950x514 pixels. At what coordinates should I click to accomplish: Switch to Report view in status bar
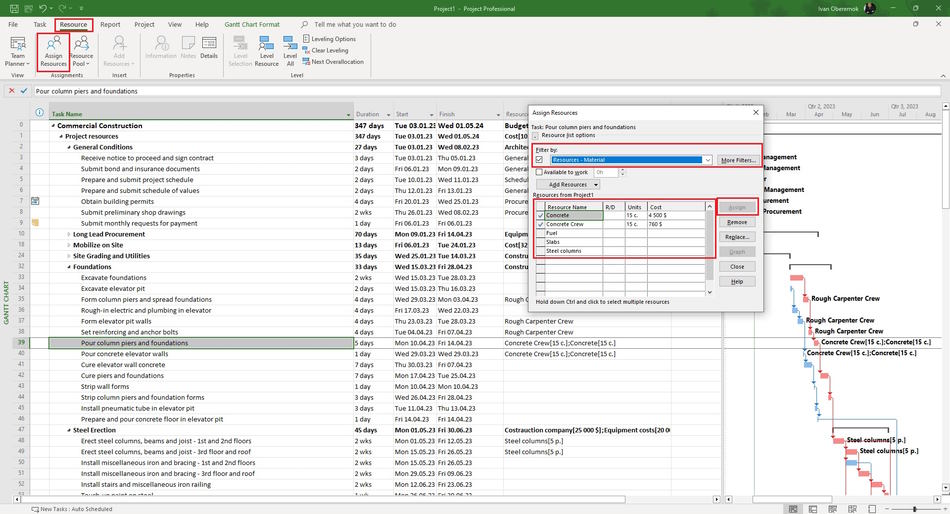[872, 509]
